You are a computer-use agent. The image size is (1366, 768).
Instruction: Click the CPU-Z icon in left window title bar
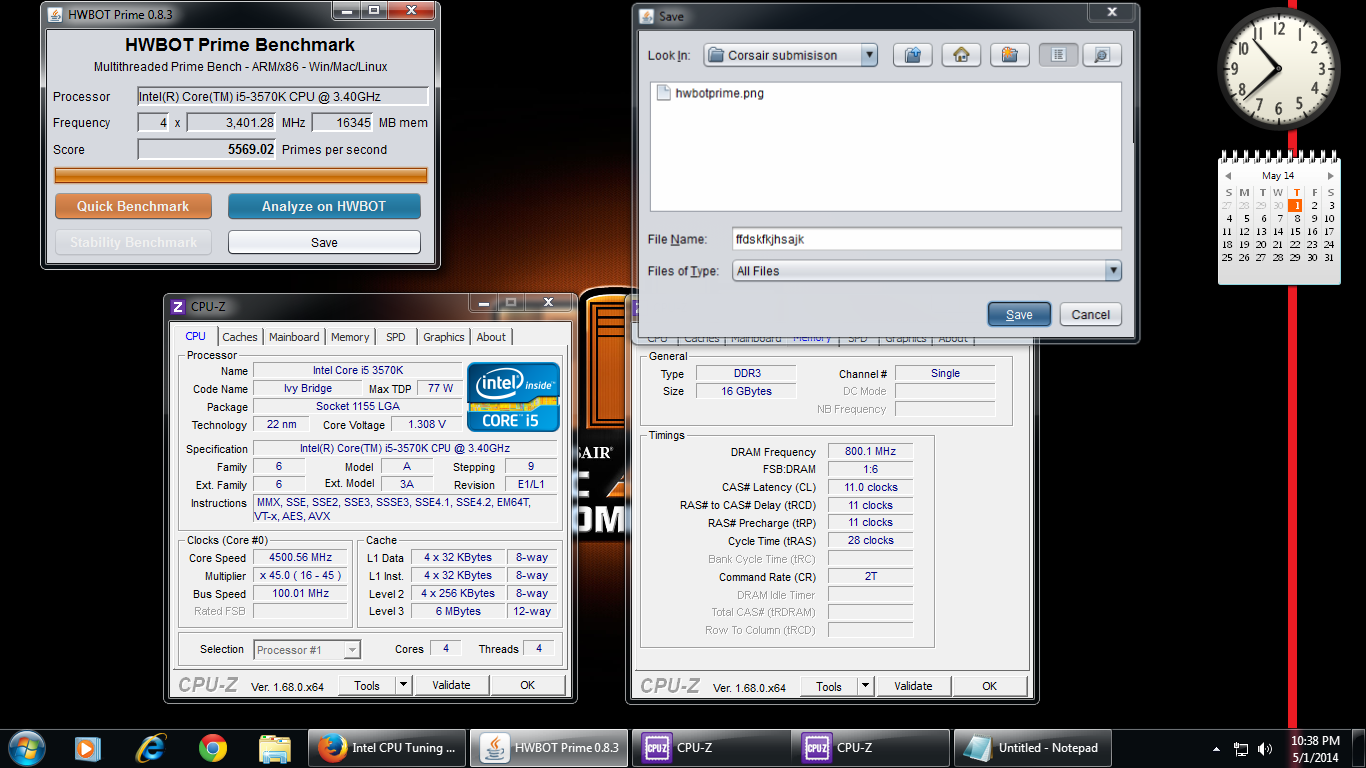pyautogui.click(x=178, y=307)
